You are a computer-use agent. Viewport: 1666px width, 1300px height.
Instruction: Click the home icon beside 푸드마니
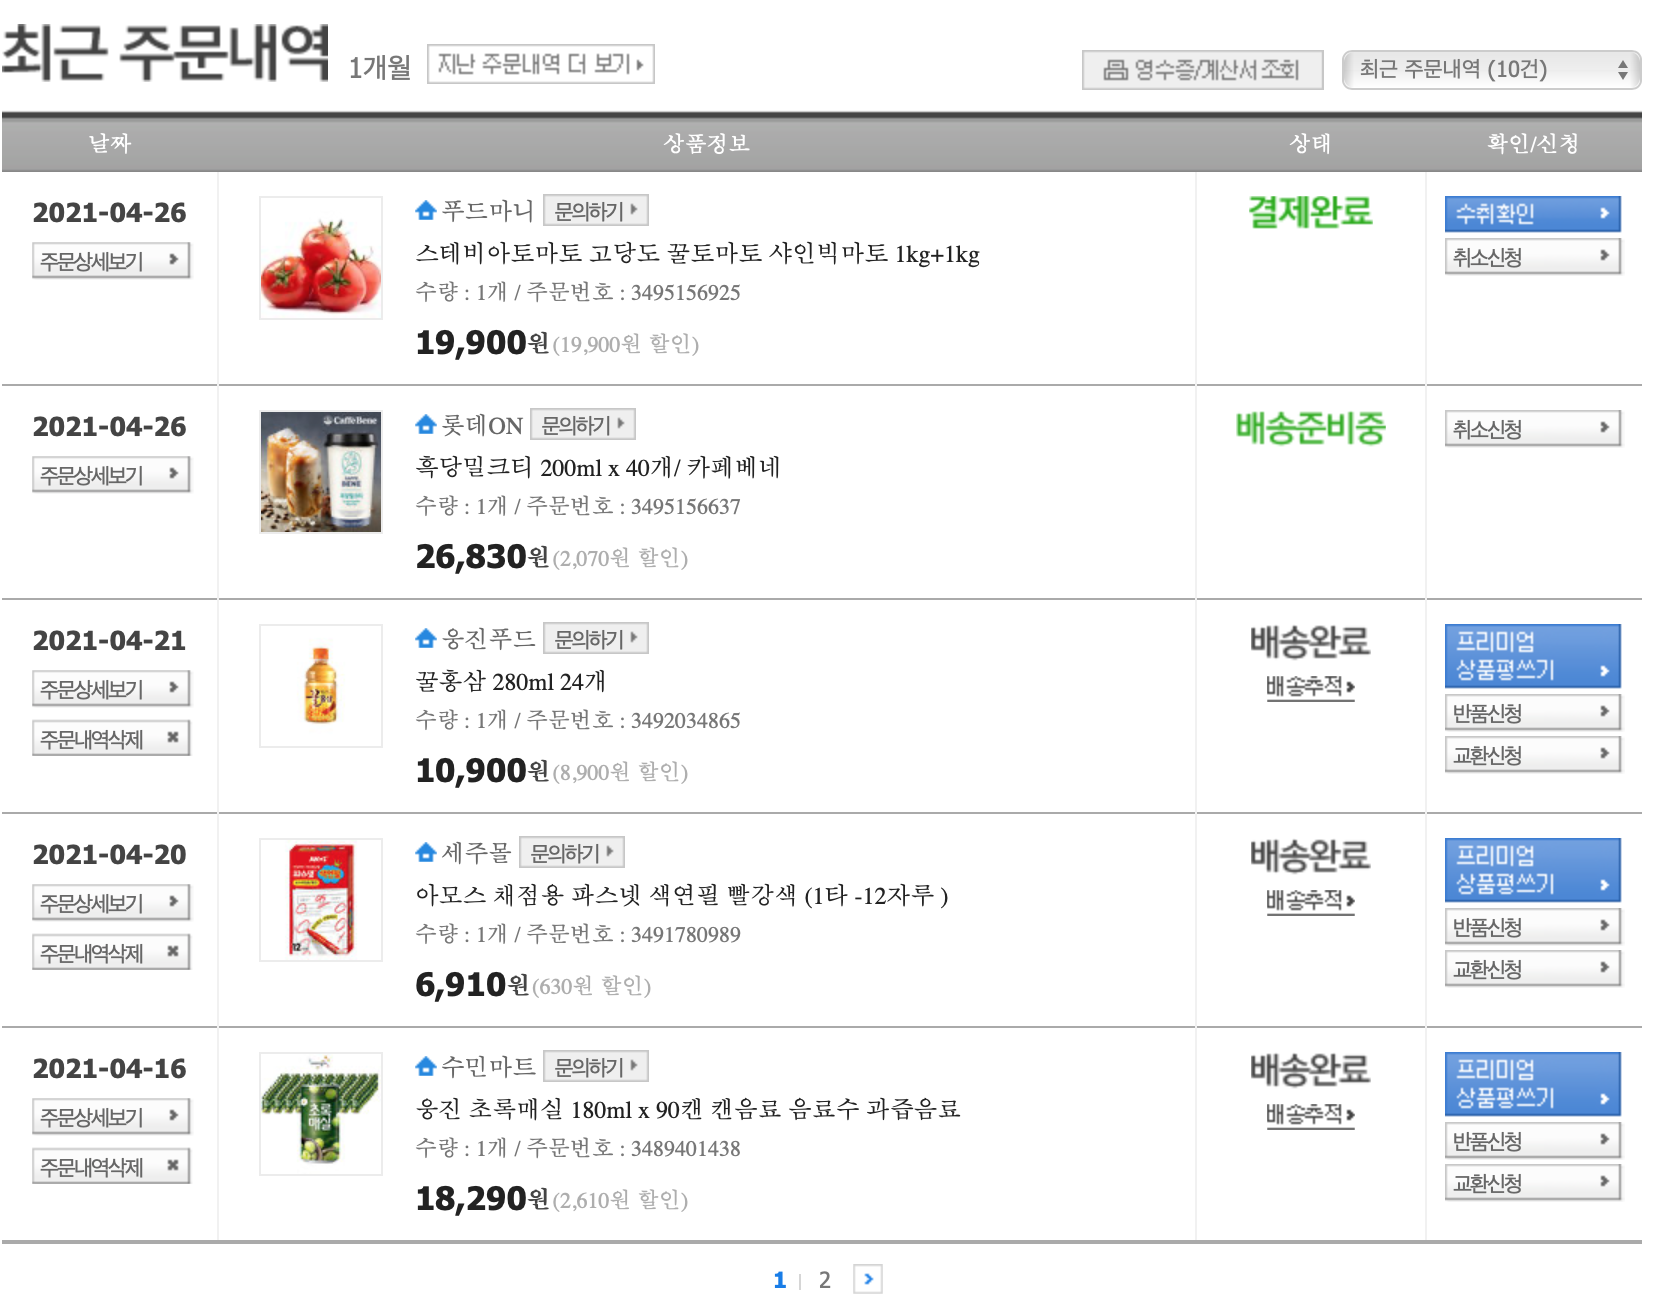[x=426, y=211]
